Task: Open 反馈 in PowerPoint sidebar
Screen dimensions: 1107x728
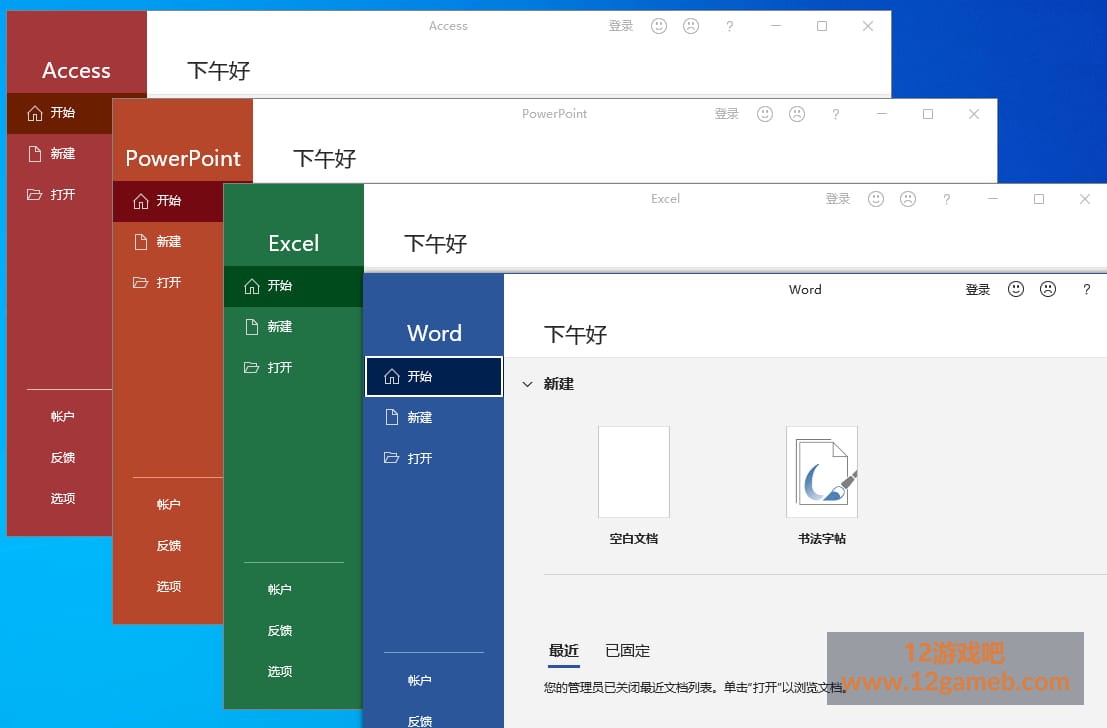Action: [168, 546]
